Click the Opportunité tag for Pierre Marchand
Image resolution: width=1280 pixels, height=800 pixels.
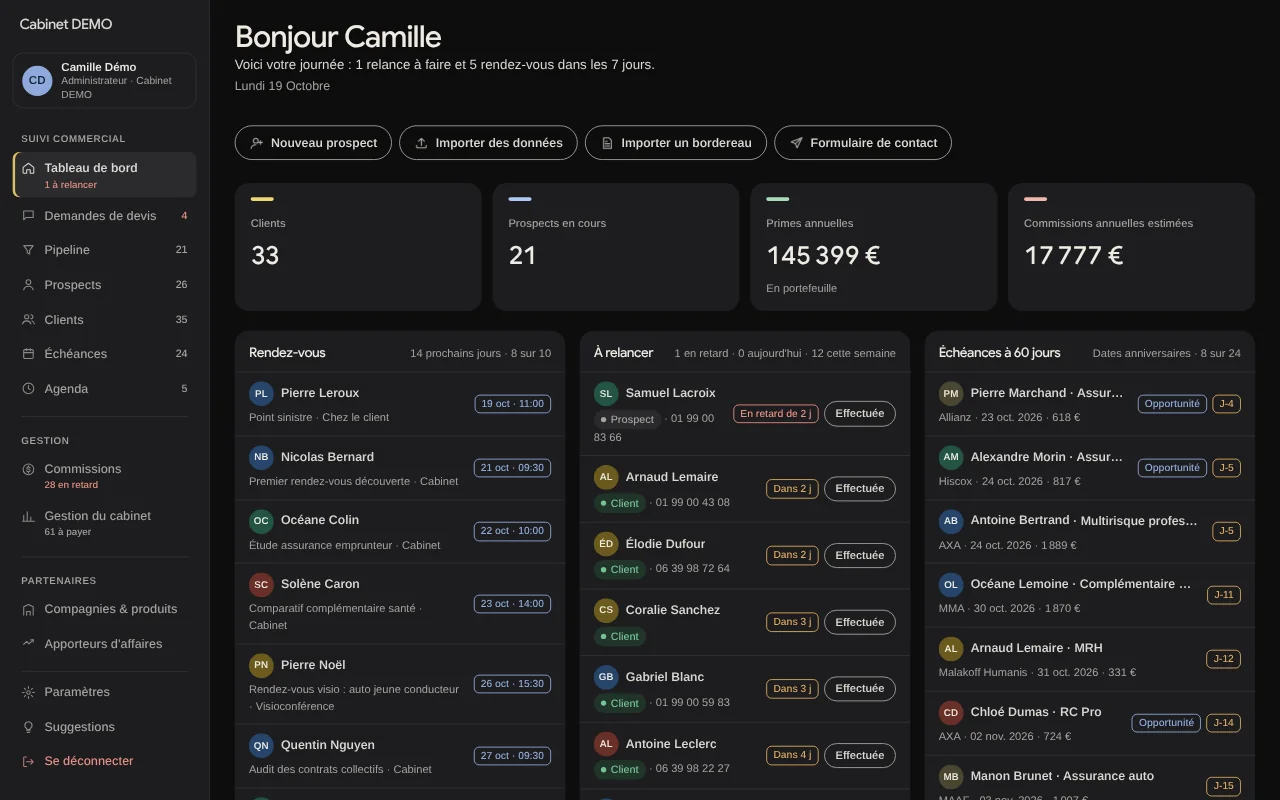coord(1172,404)
